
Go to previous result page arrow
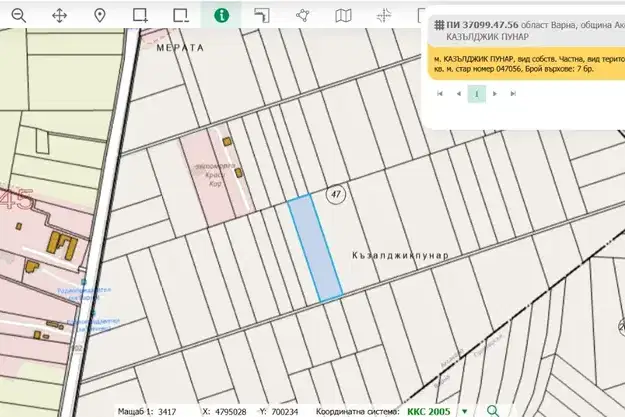pos(458,94)
